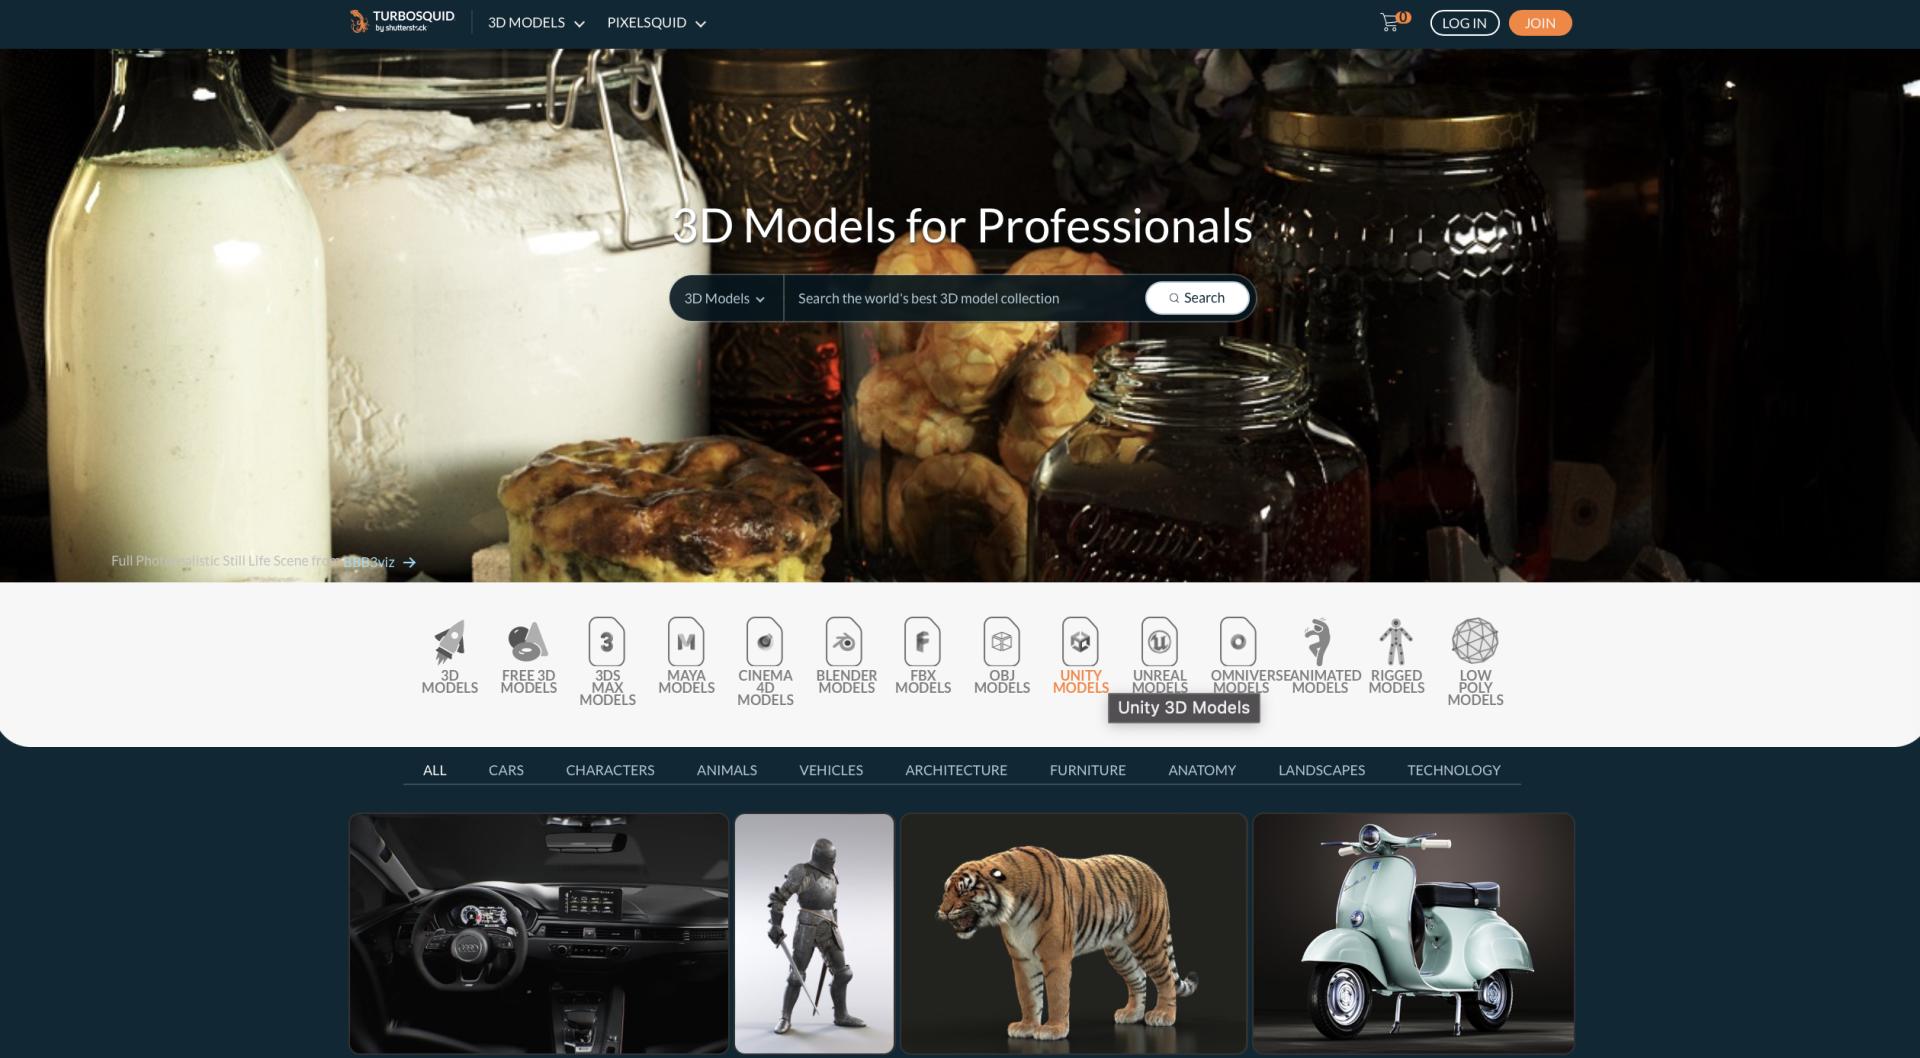Click the LOG IN button
This screenshot has height=1058, width=1920.
pos(1465,23)
